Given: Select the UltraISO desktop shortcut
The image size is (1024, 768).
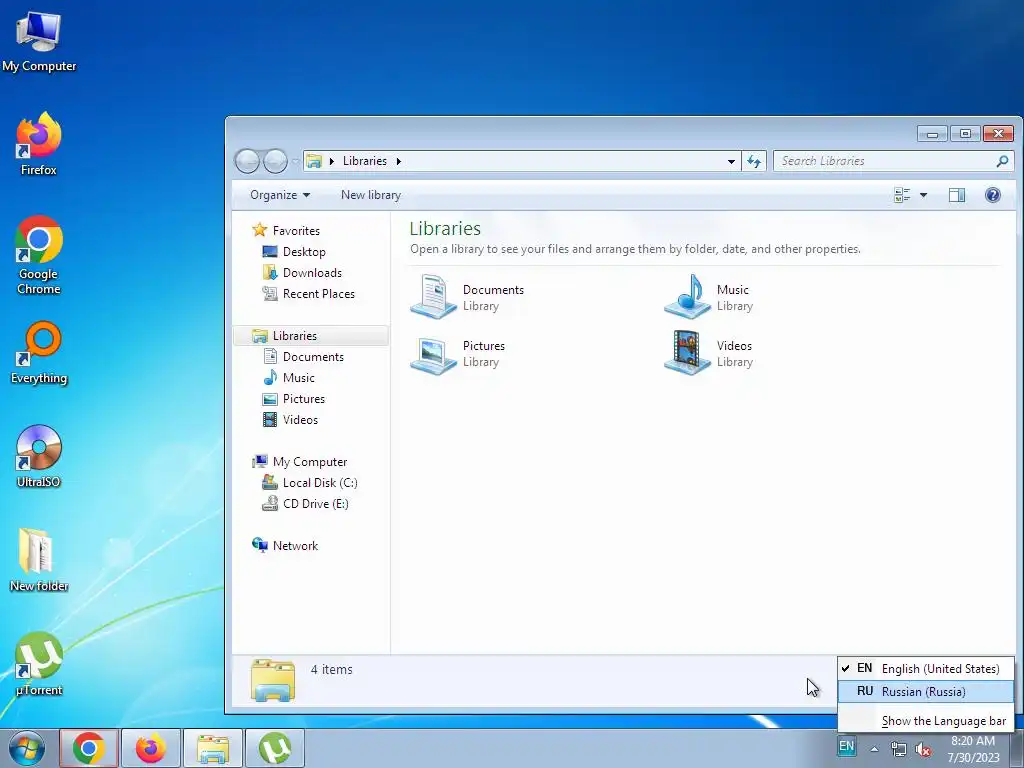Looking at the screenshot, I should pyautogui.click(x=39, y=456).
